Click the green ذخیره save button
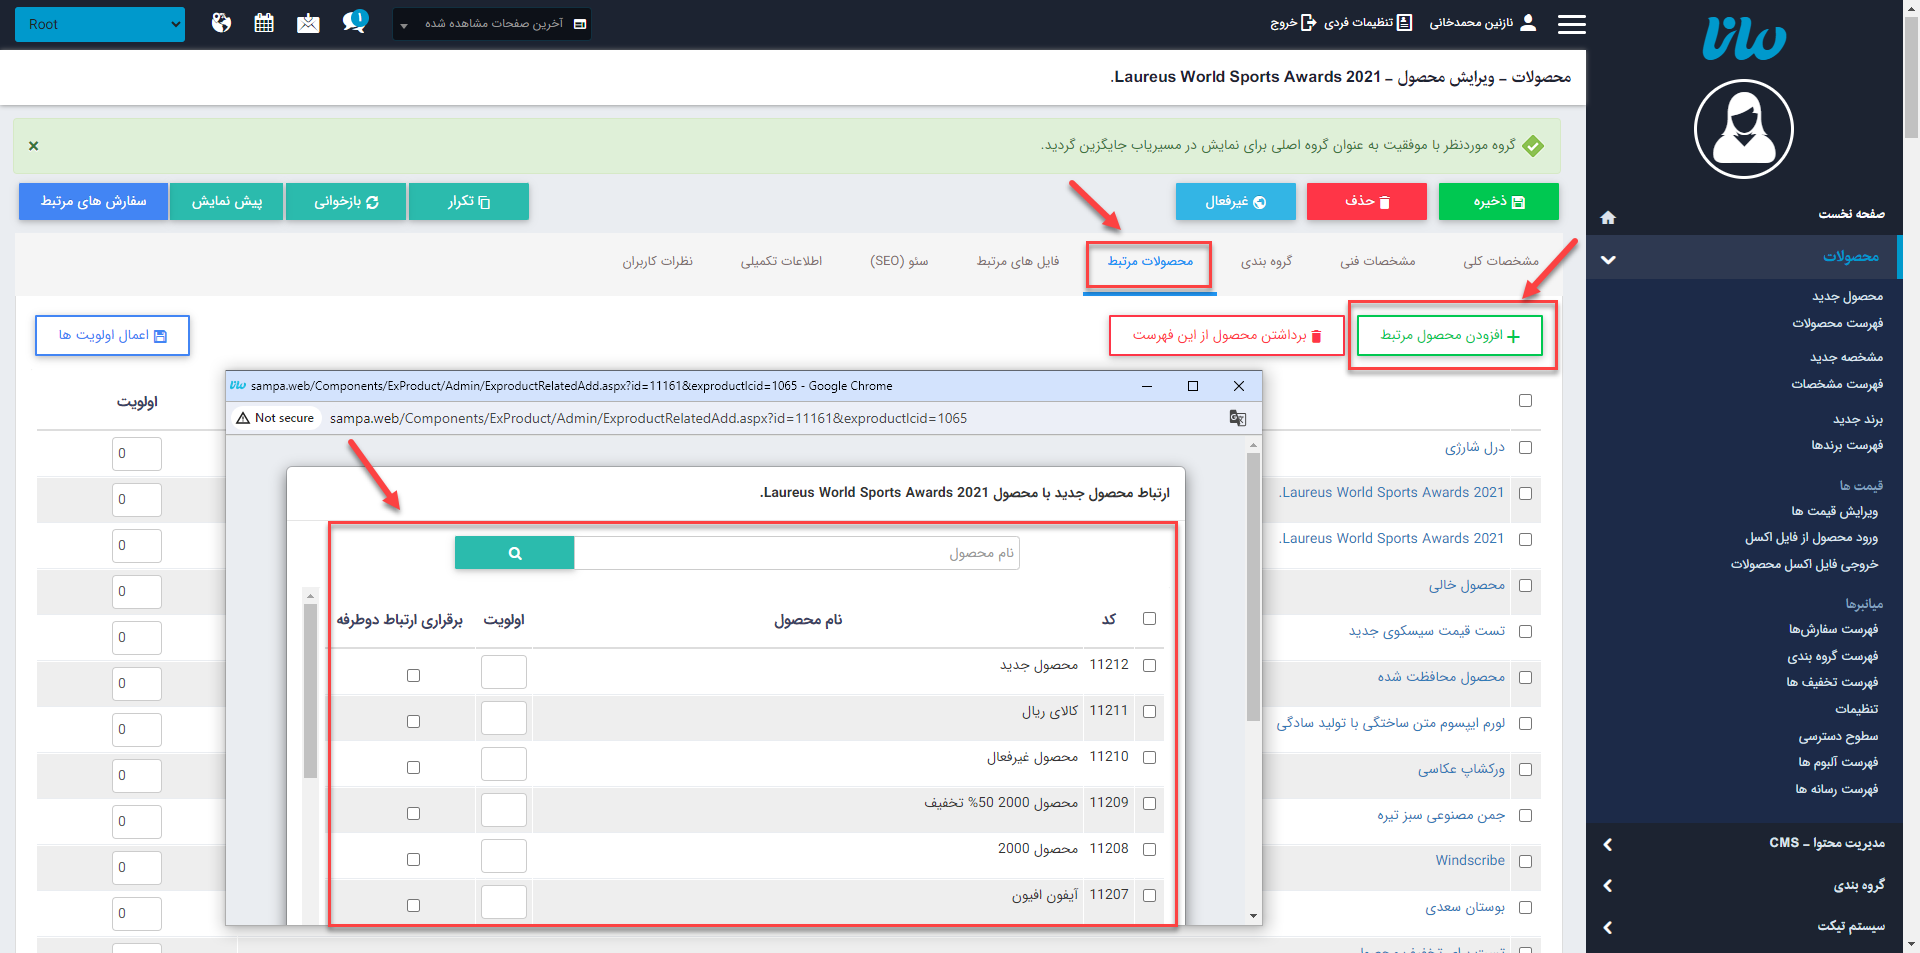The width and height of the screenshot is (1920, 953). 1498,201
